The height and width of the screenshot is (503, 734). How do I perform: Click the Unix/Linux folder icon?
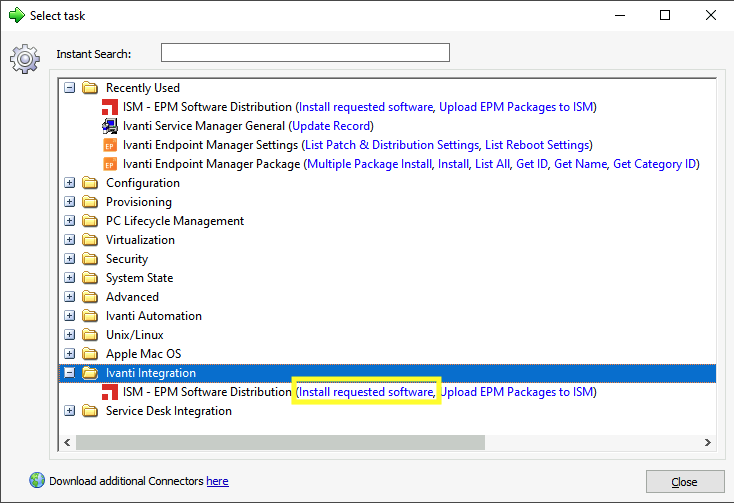click(90, 335)
